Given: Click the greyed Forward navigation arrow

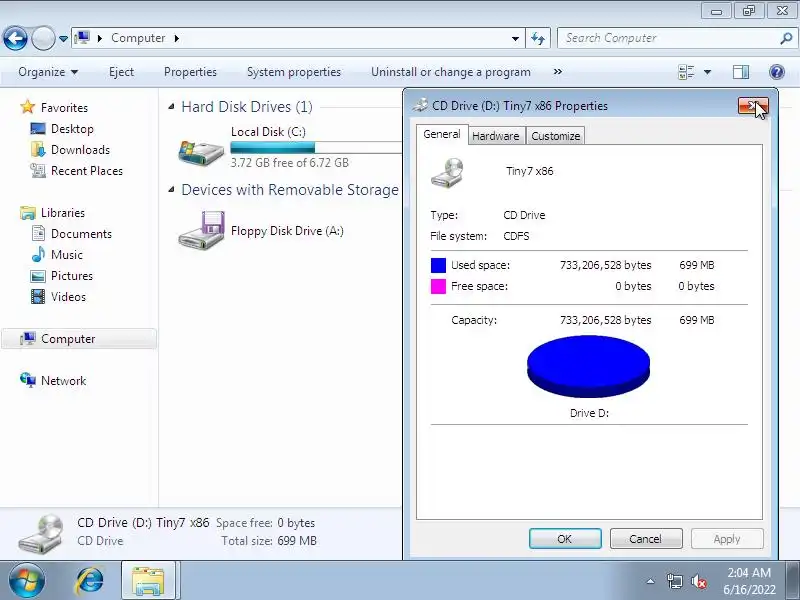Looking at the screenshot, I should coord(43,38).
